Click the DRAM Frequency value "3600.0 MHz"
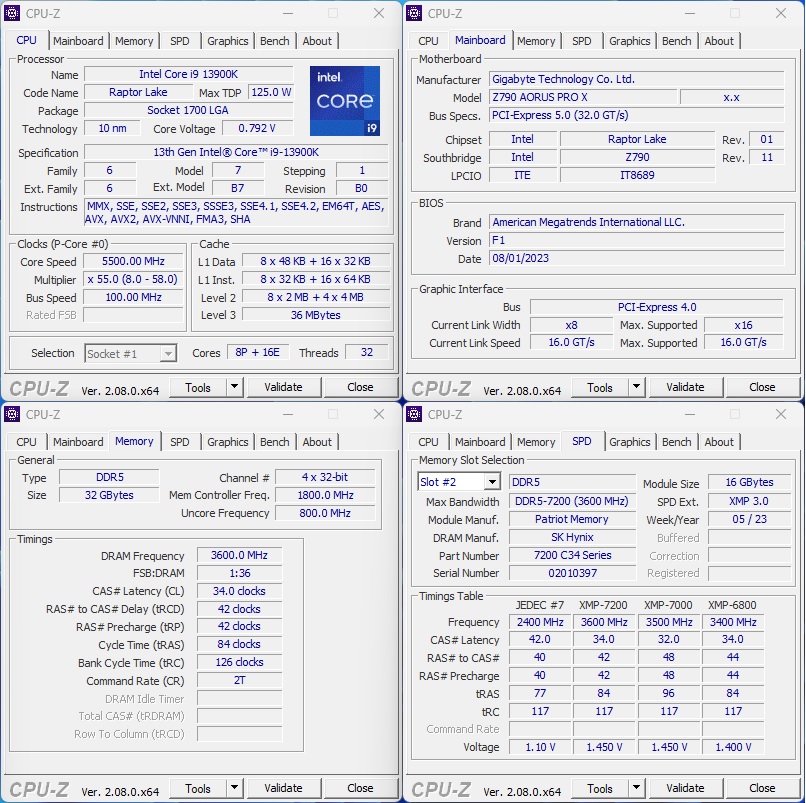The image size is (806, 803). (240, 555)
